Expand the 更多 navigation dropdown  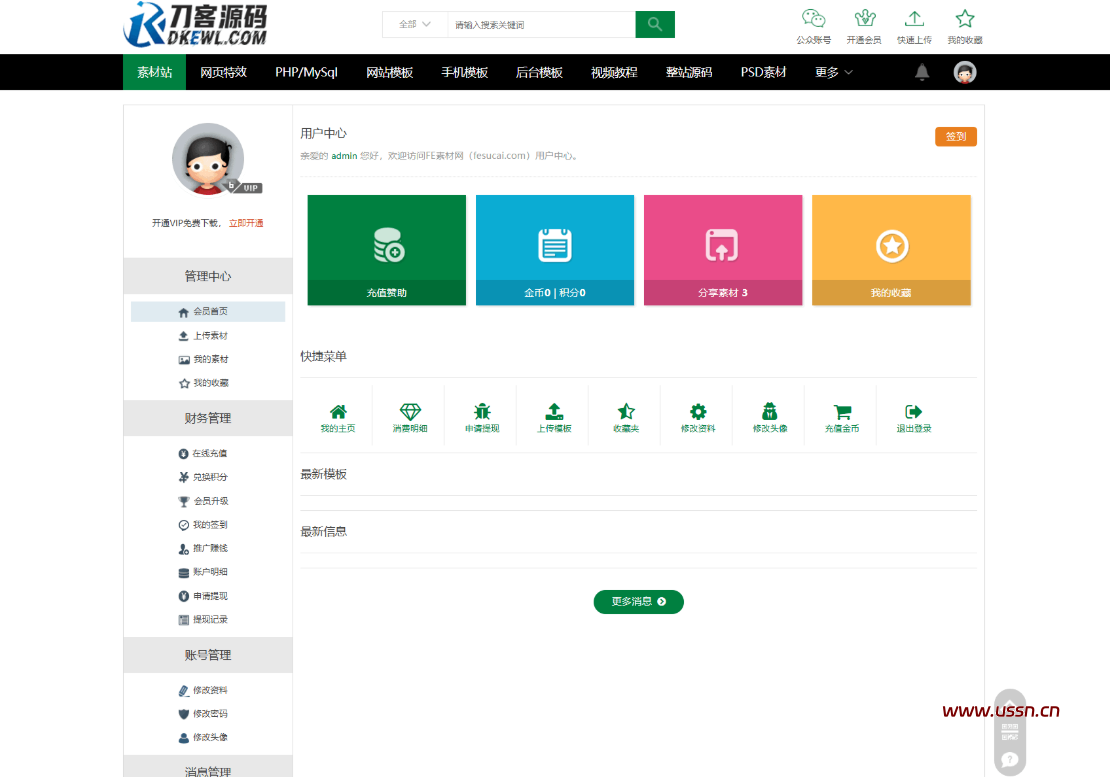(x=833, y=72)
